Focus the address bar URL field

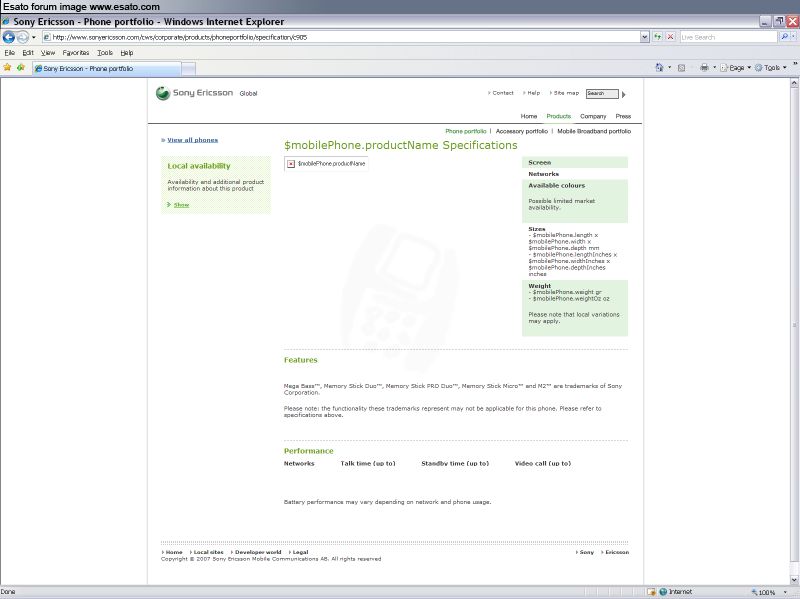[x=342, y=37]
